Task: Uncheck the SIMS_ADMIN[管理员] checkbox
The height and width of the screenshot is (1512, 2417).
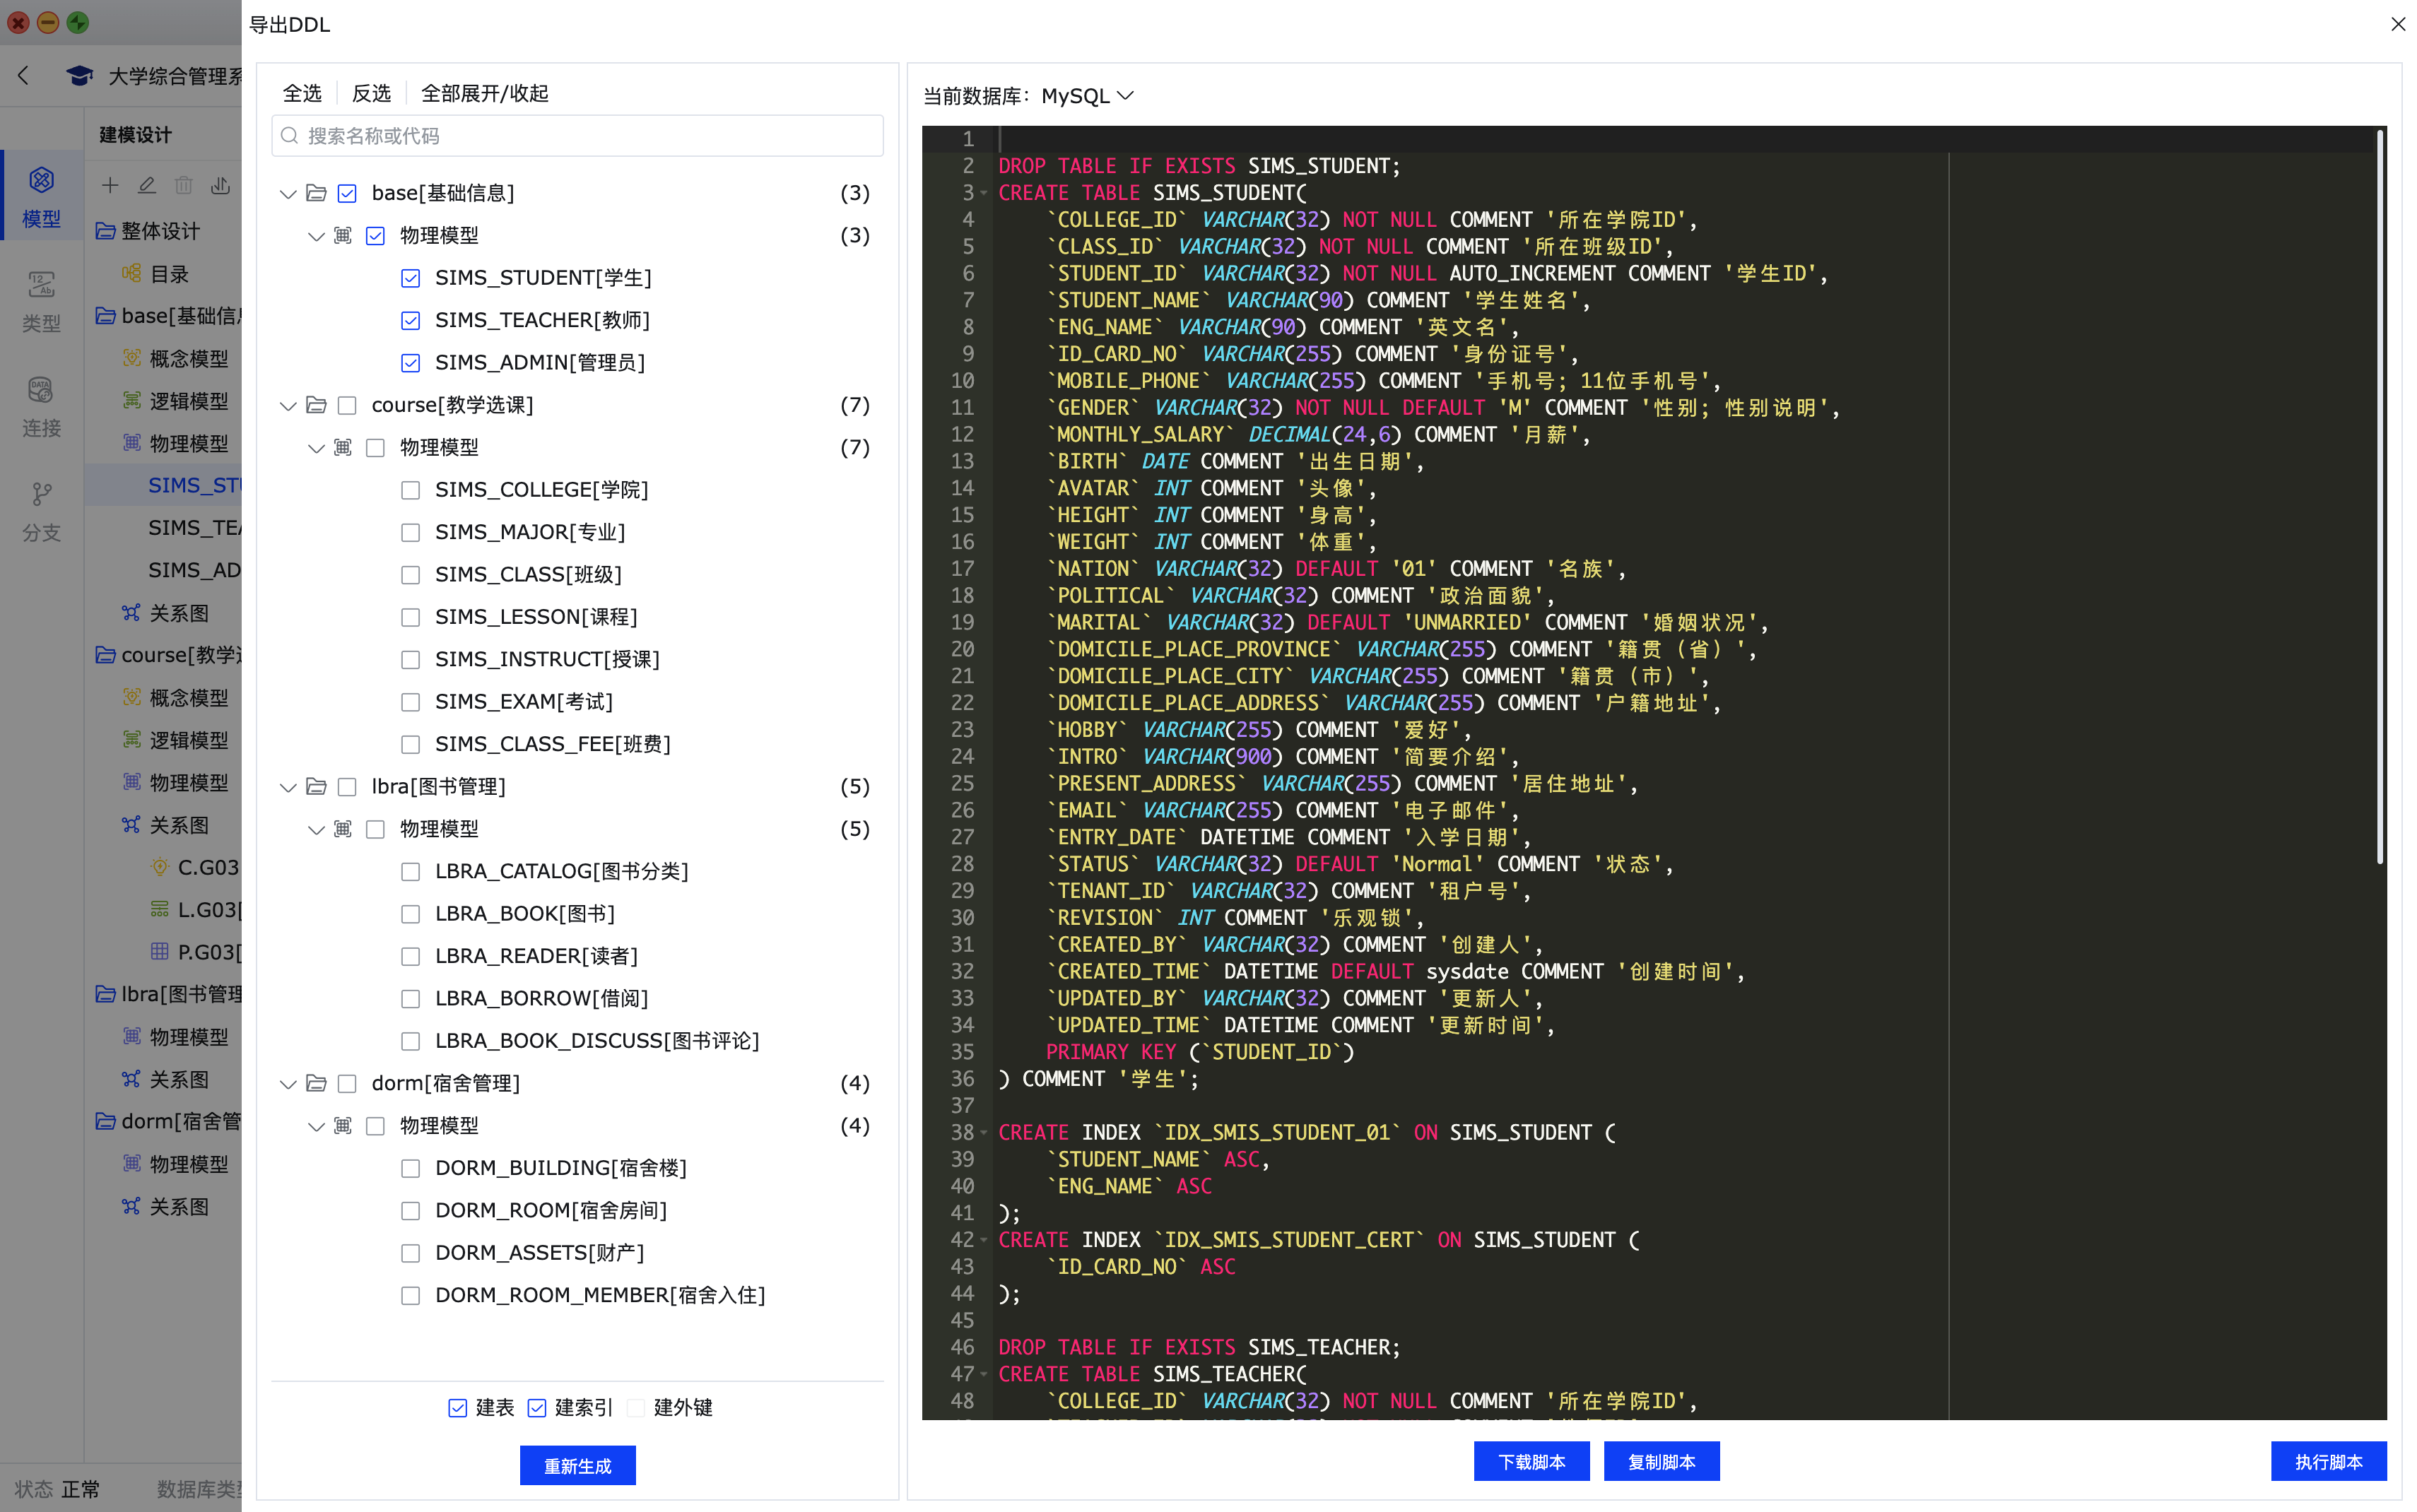Action: click(x=410, y=363)
